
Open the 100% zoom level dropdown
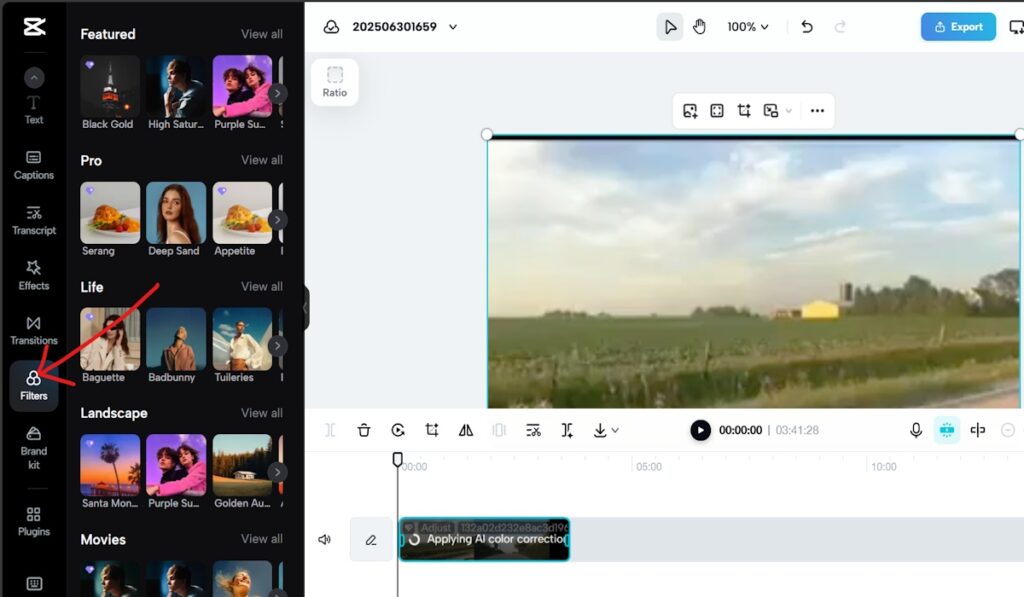click(x=748, y=27)
